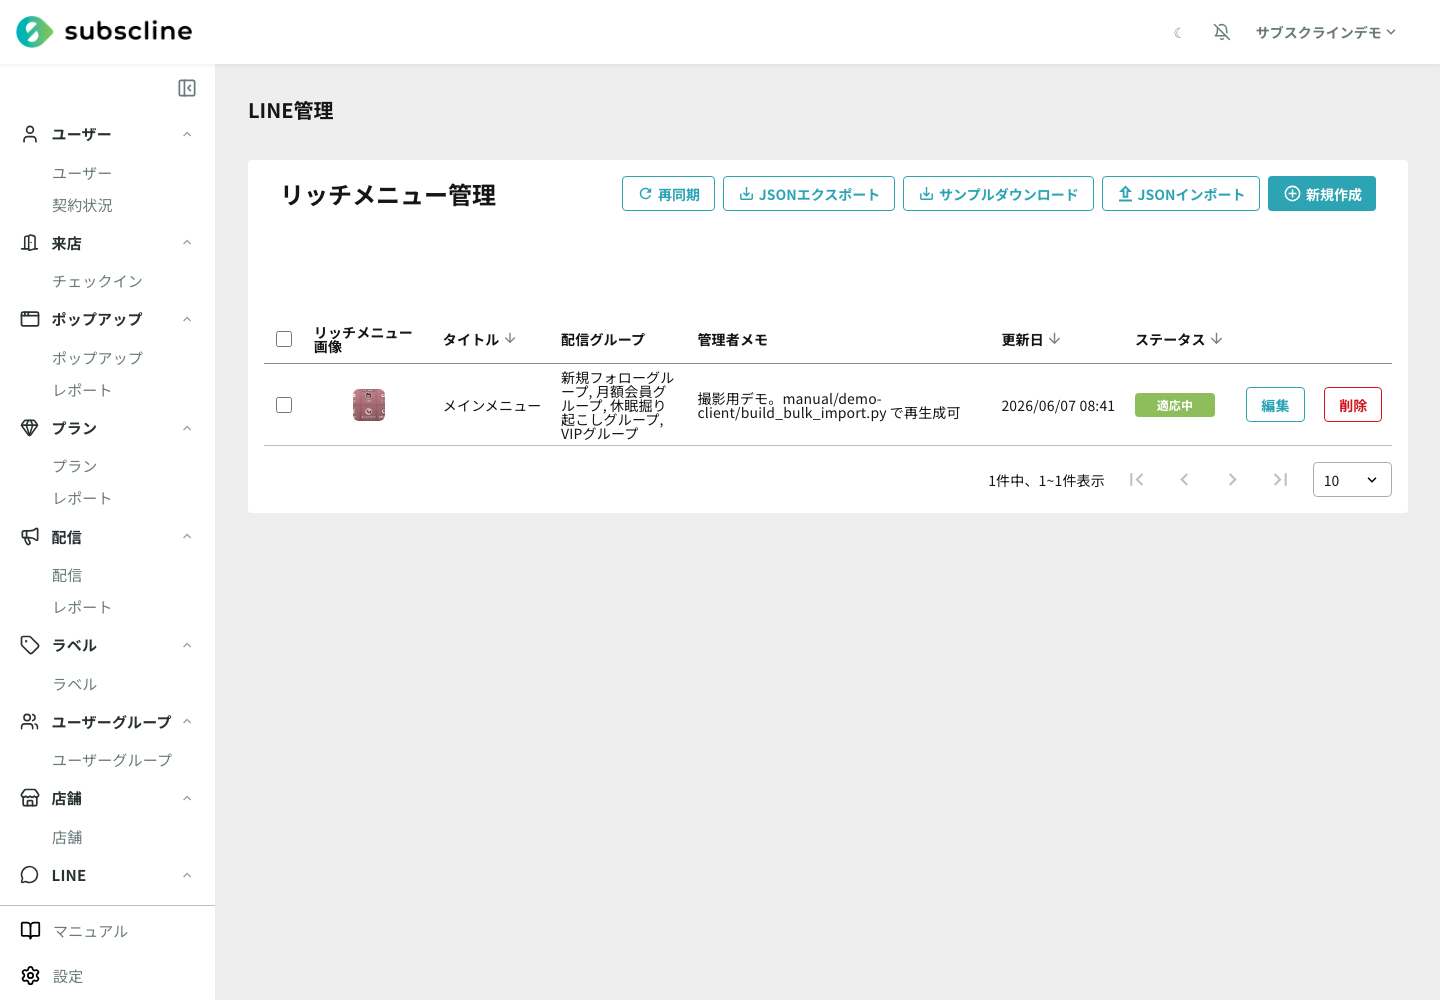Image resolution: width=1440 pixels, height=1000 pixels.
Task: Click the 店舗 store icon
Action: 30,798
